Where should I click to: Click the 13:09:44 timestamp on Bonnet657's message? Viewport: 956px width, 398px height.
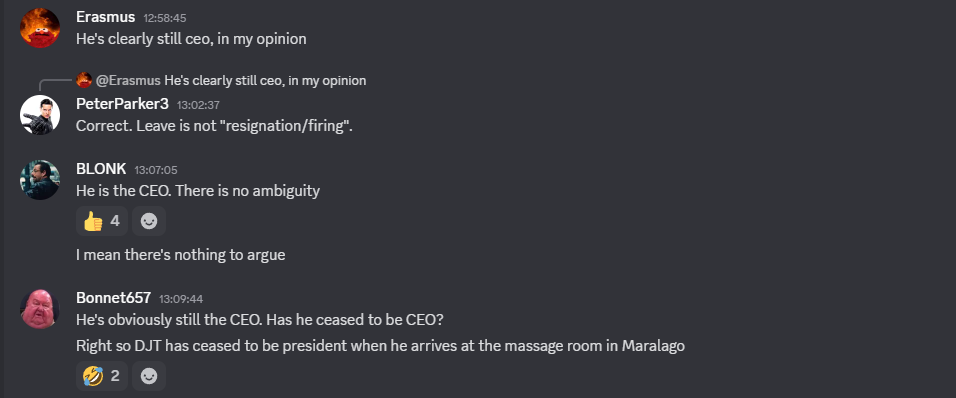coord(181,299)
